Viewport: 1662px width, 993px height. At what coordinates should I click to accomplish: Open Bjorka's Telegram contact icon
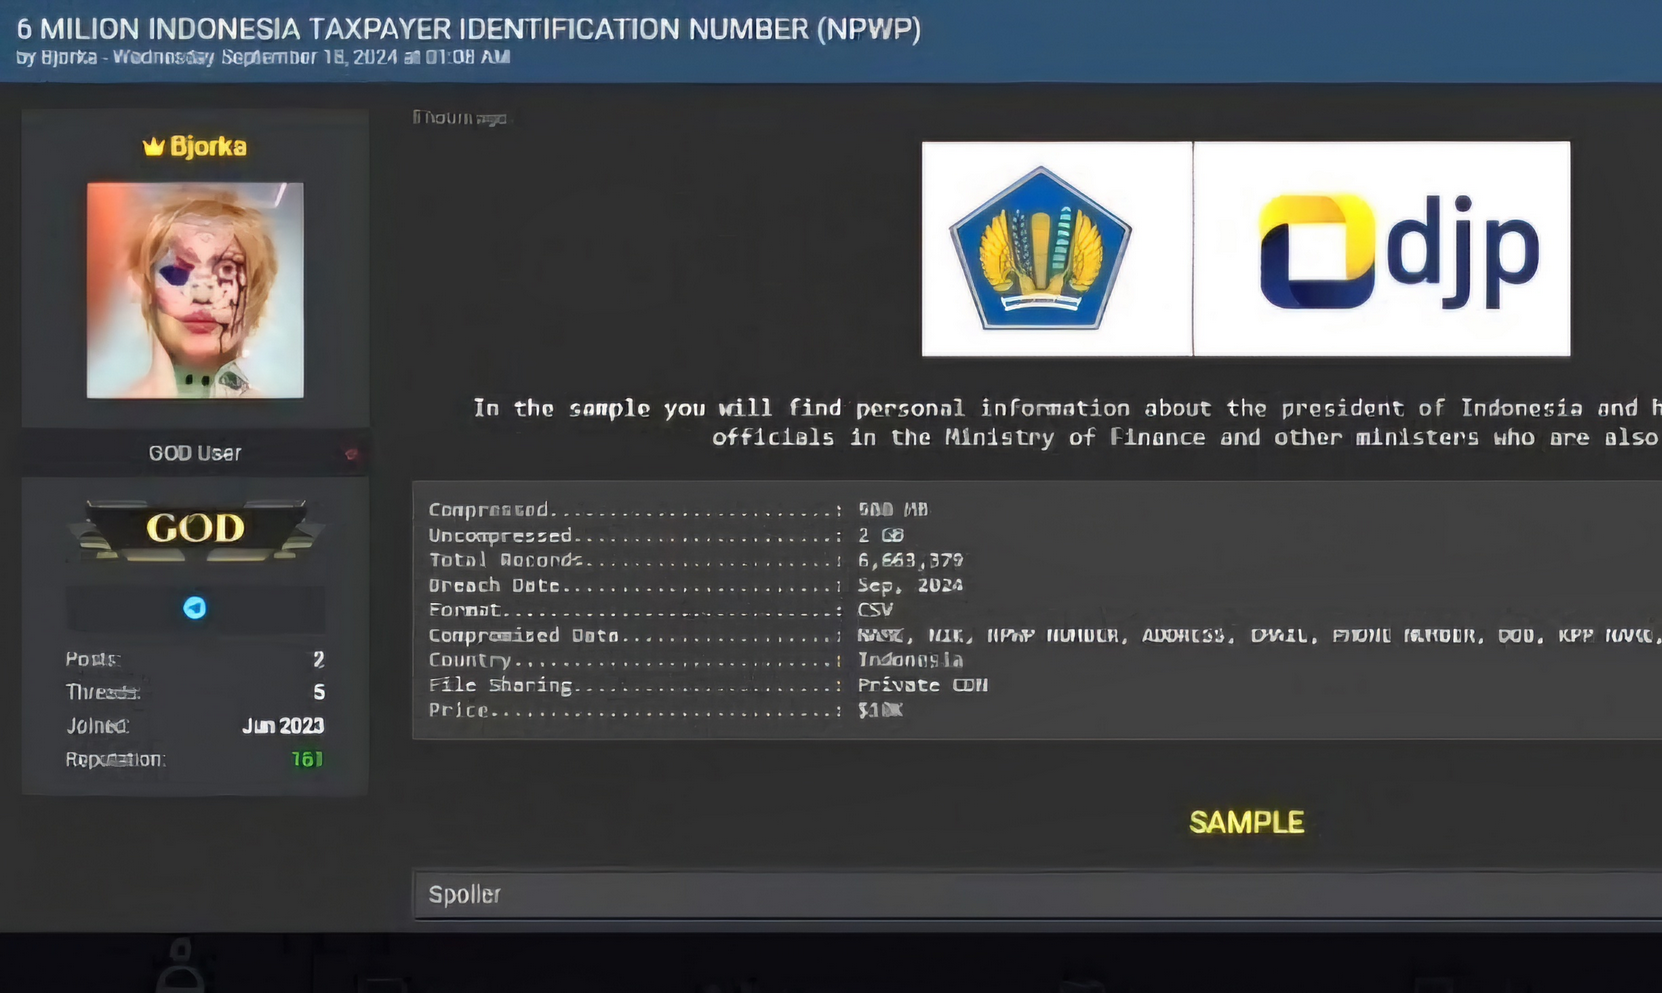pos(195,608)
